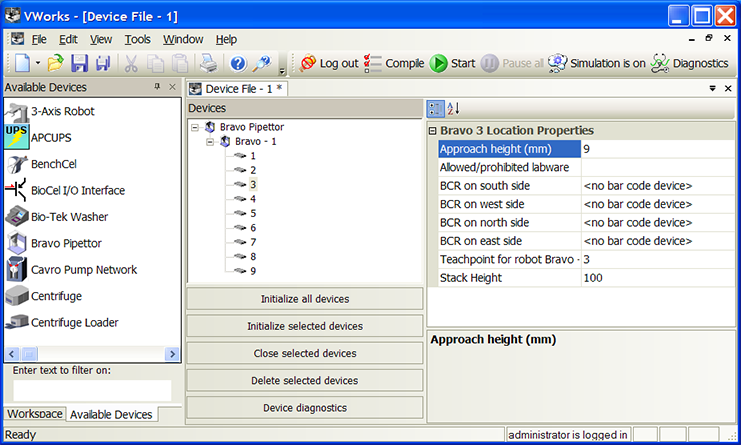Collapse the Bravo Pipettor tree node

(195, 127)
